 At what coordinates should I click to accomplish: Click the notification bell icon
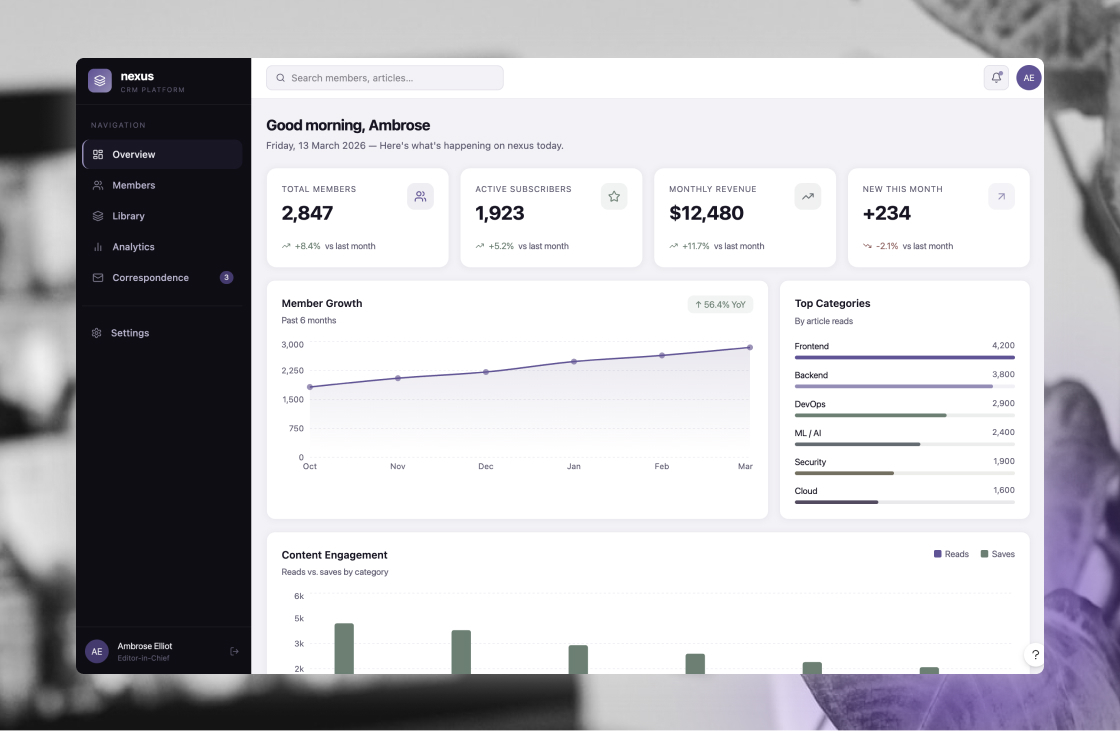tap(996, 78)
